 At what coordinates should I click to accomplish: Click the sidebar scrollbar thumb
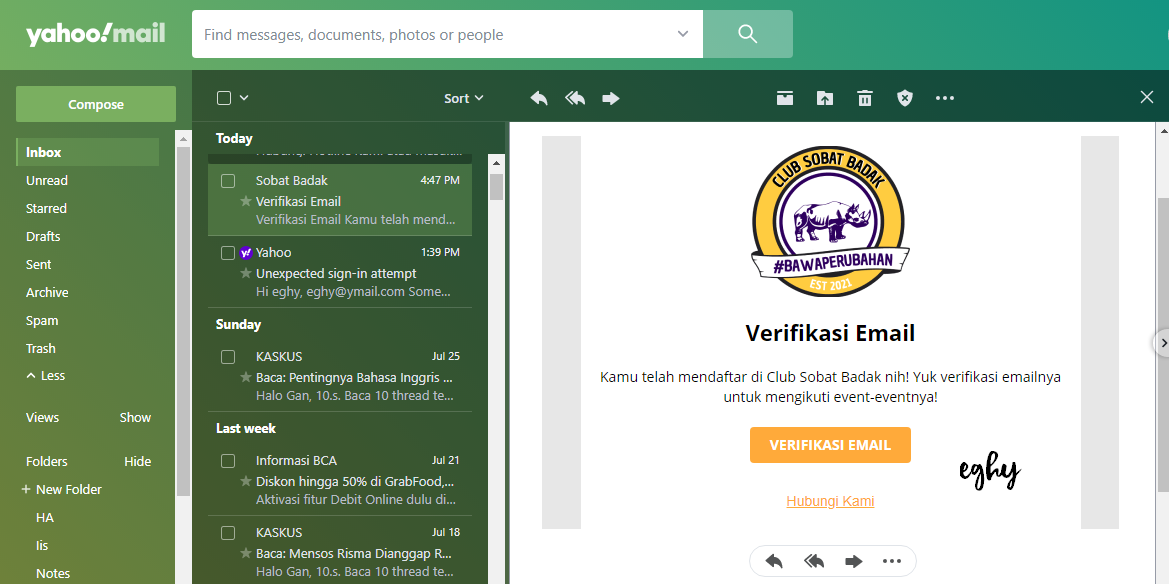coord(183,321)
